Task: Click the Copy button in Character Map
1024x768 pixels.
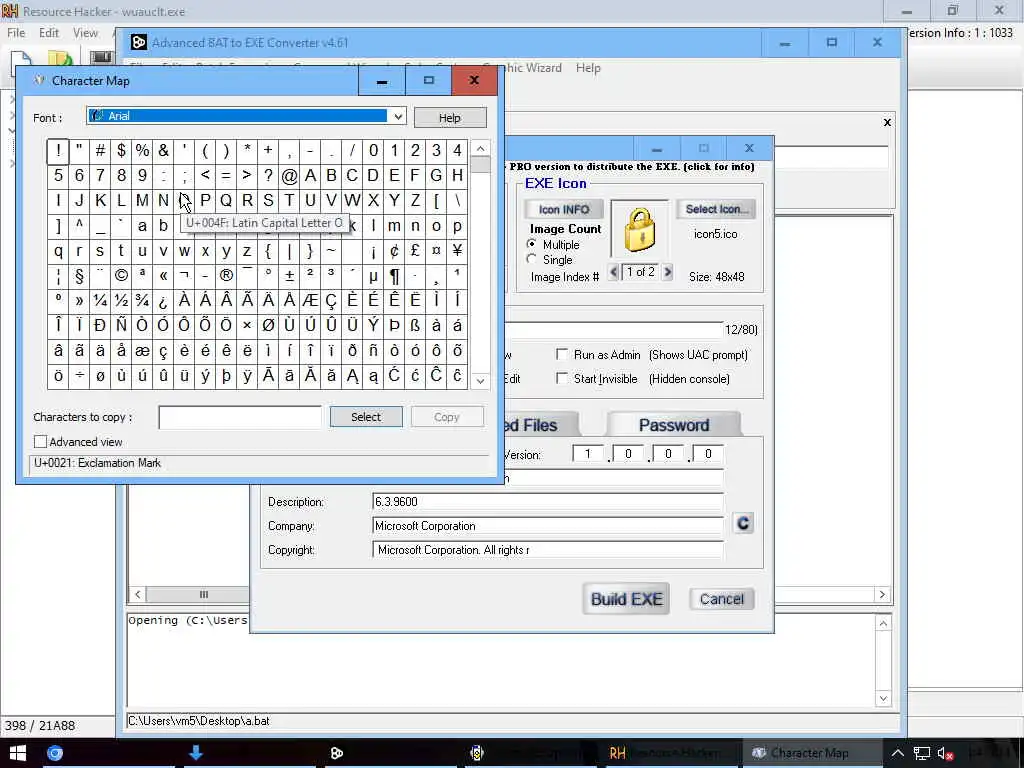Action: [447, 417]
